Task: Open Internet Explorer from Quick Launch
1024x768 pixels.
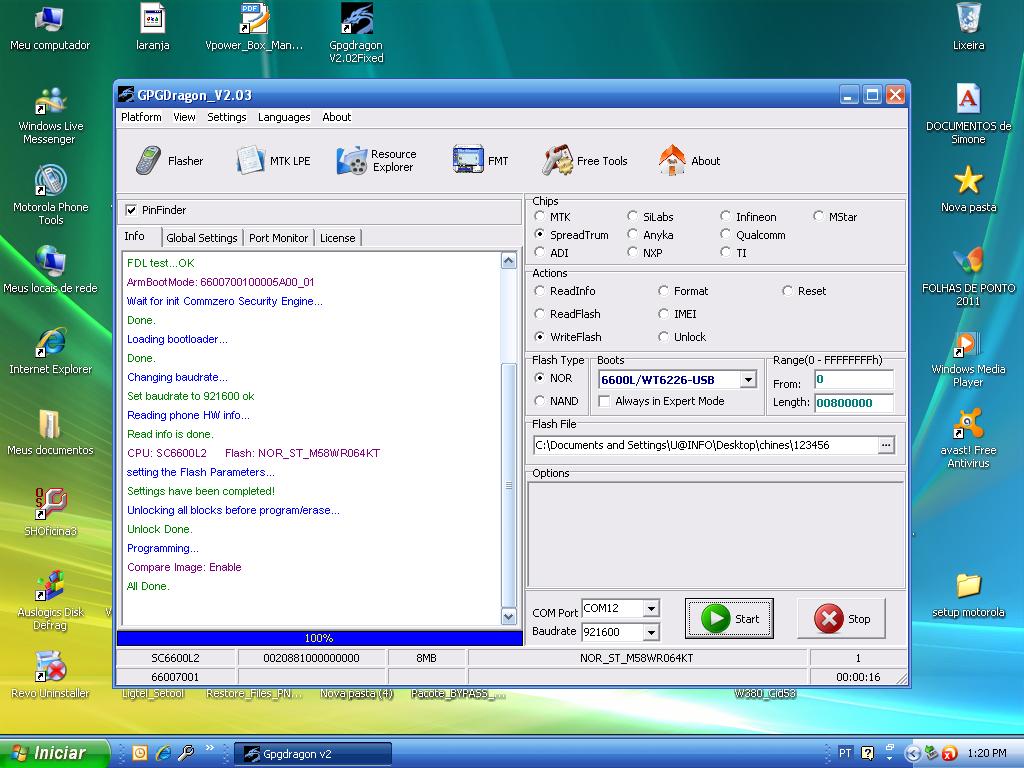Action: (x=163, y=753)
